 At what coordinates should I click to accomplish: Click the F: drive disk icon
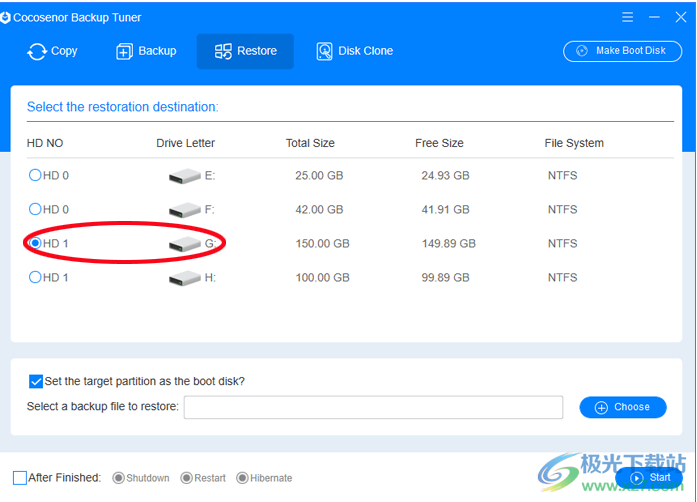(x=184, y=210)
